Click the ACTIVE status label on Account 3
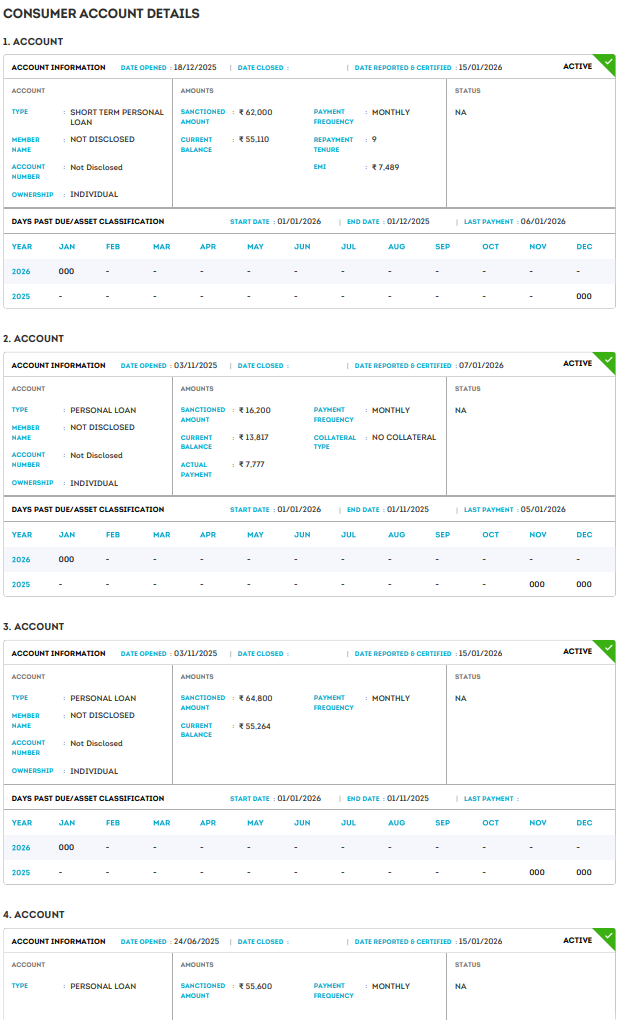This screenshot has width=627, height=1022. 577,651
